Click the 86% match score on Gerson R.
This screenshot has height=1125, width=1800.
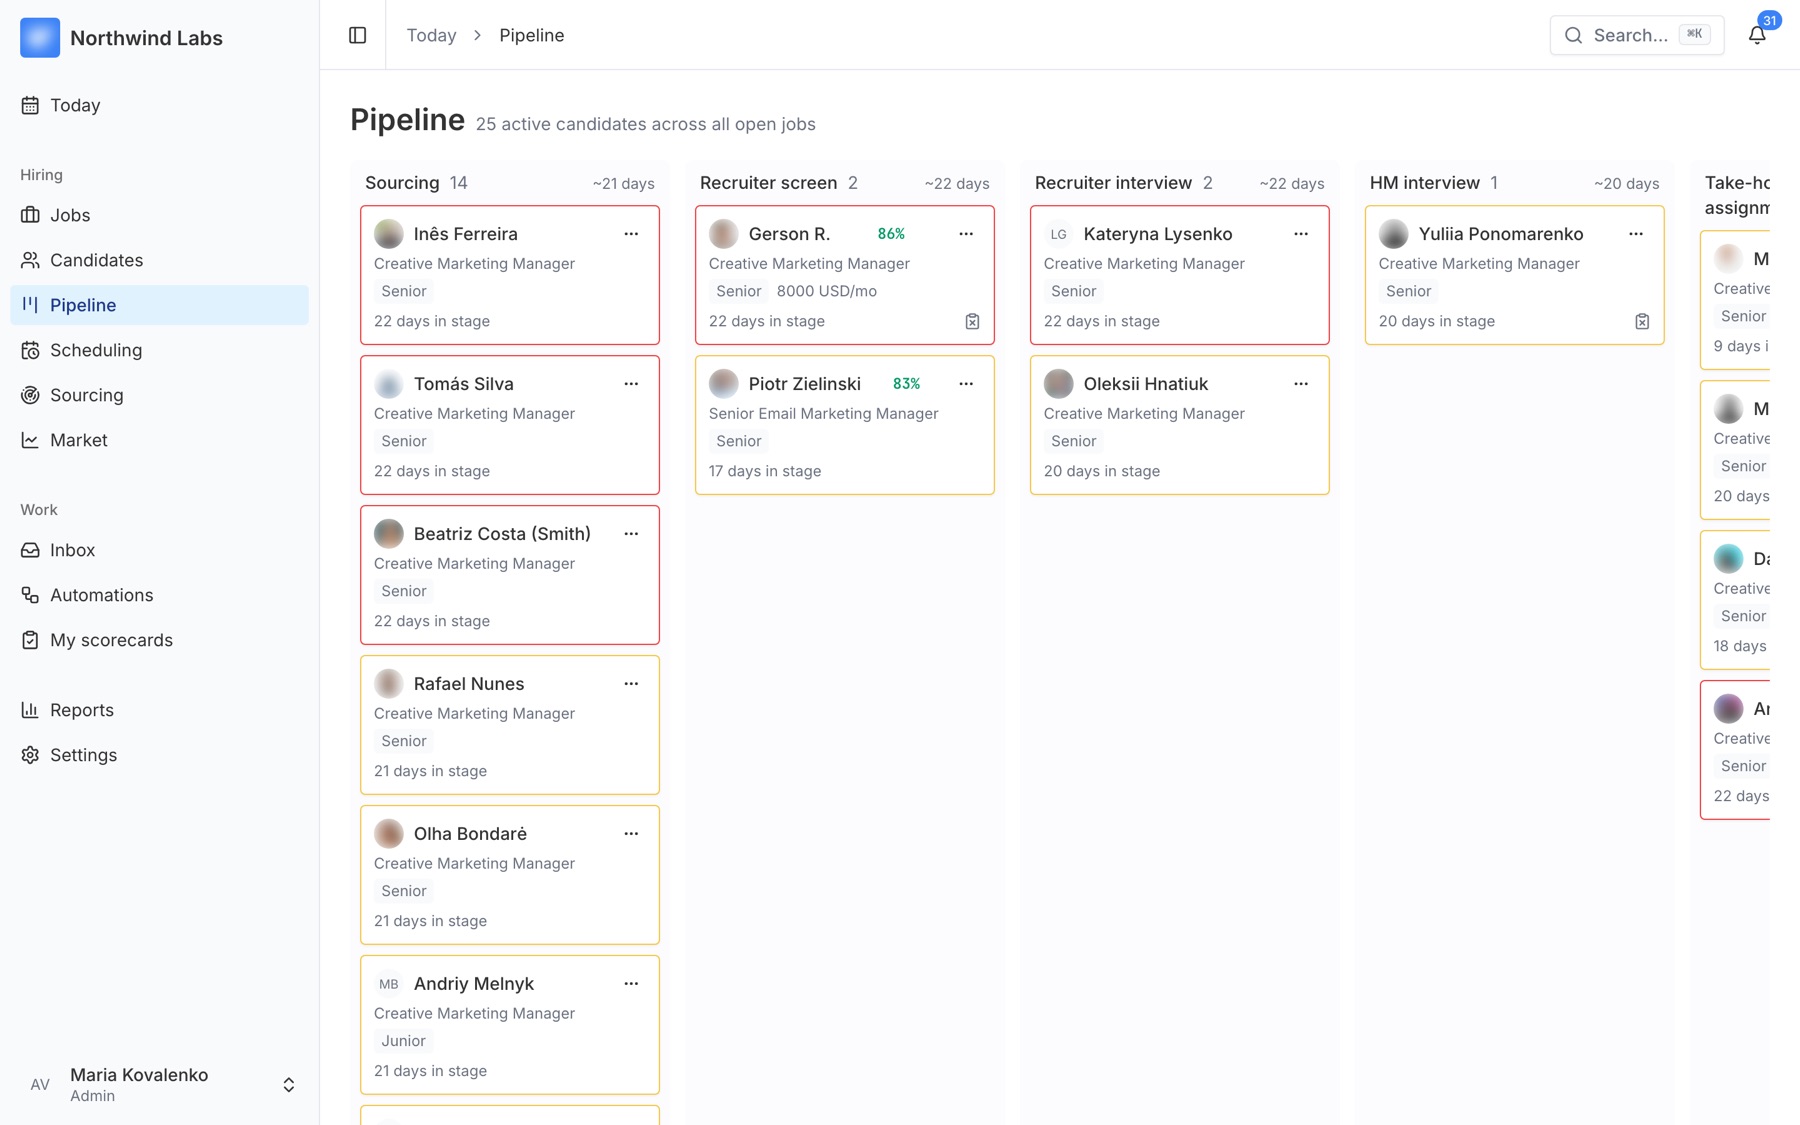[x=891, y=234]
